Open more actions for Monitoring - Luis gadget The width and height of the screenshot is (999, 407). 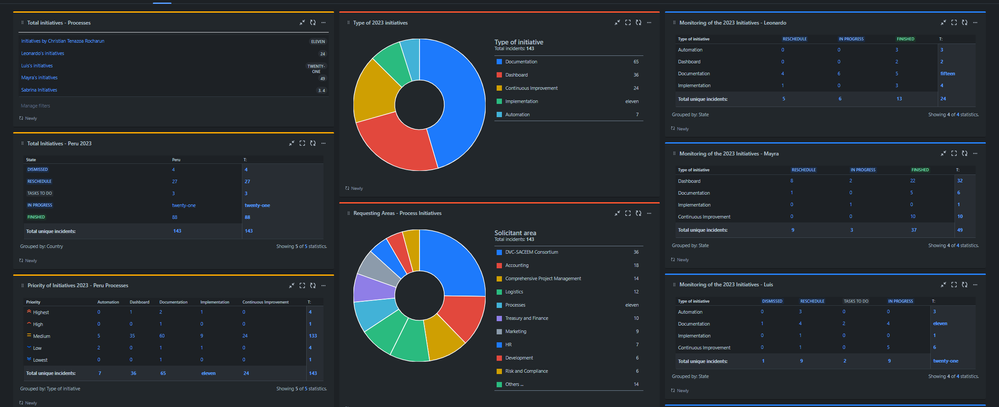point(975,284)
